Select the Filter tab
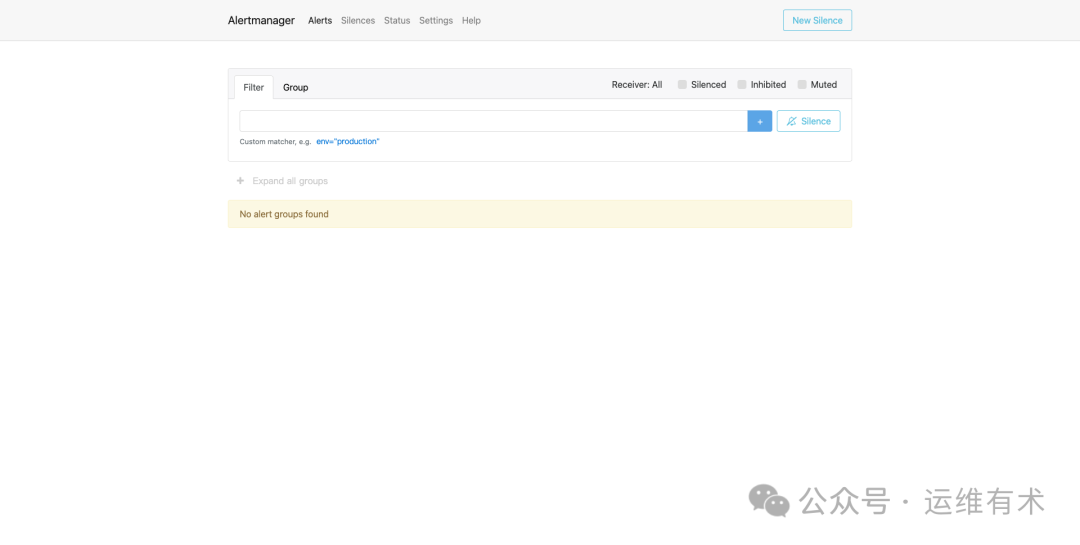 (253, 88)
